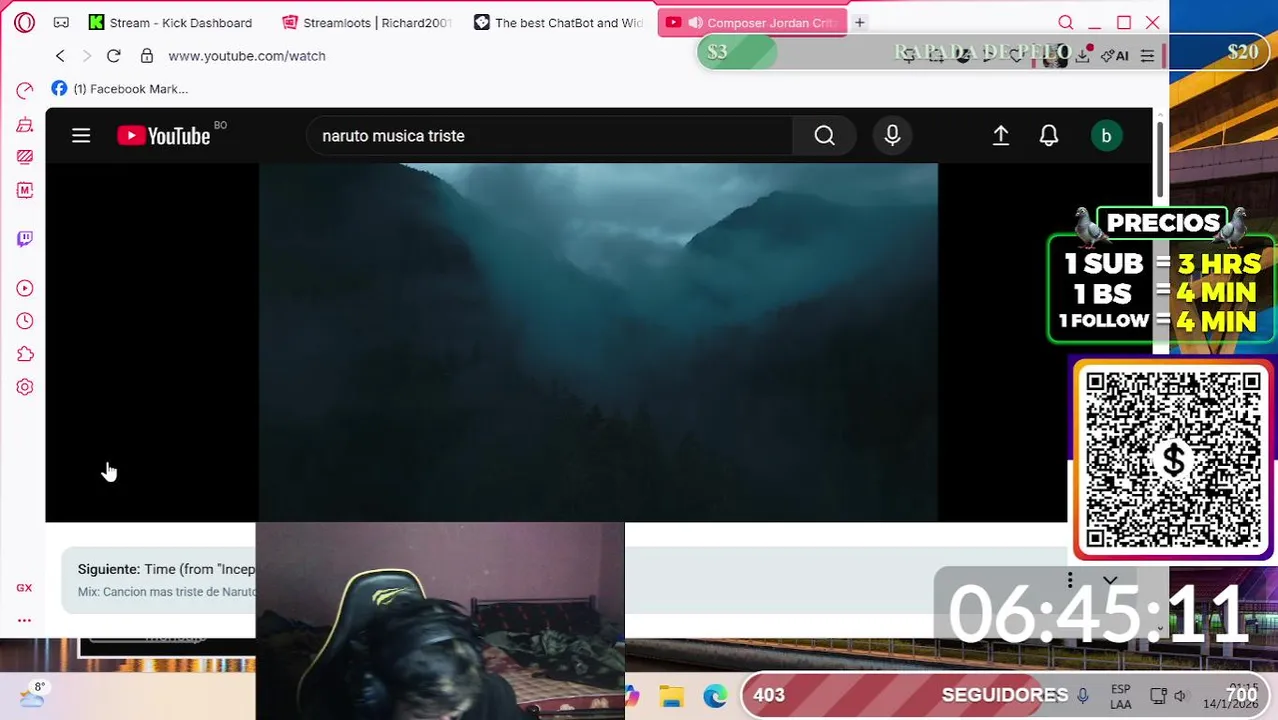
Task: Start YouTube voice search with microphone
Action: tap(892, 136)
